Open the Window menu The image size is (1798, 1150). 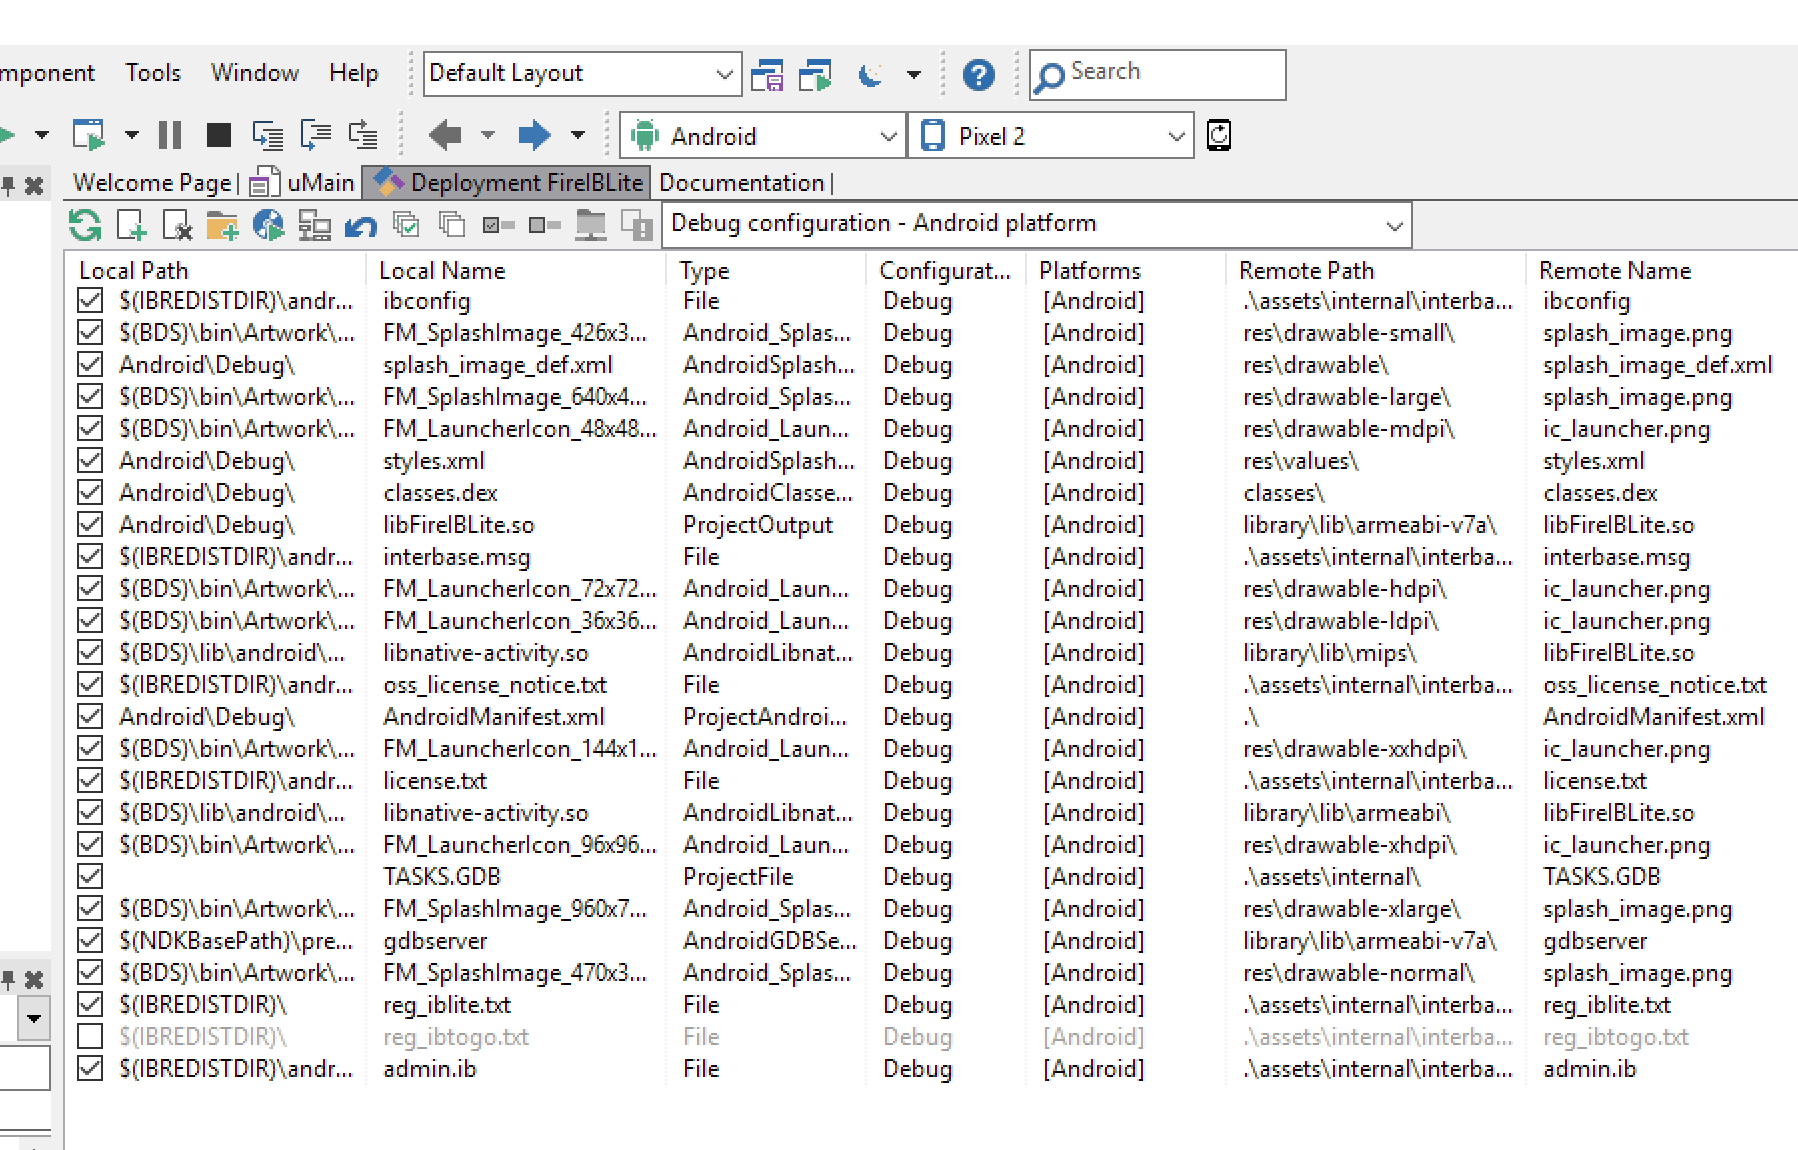255,73
